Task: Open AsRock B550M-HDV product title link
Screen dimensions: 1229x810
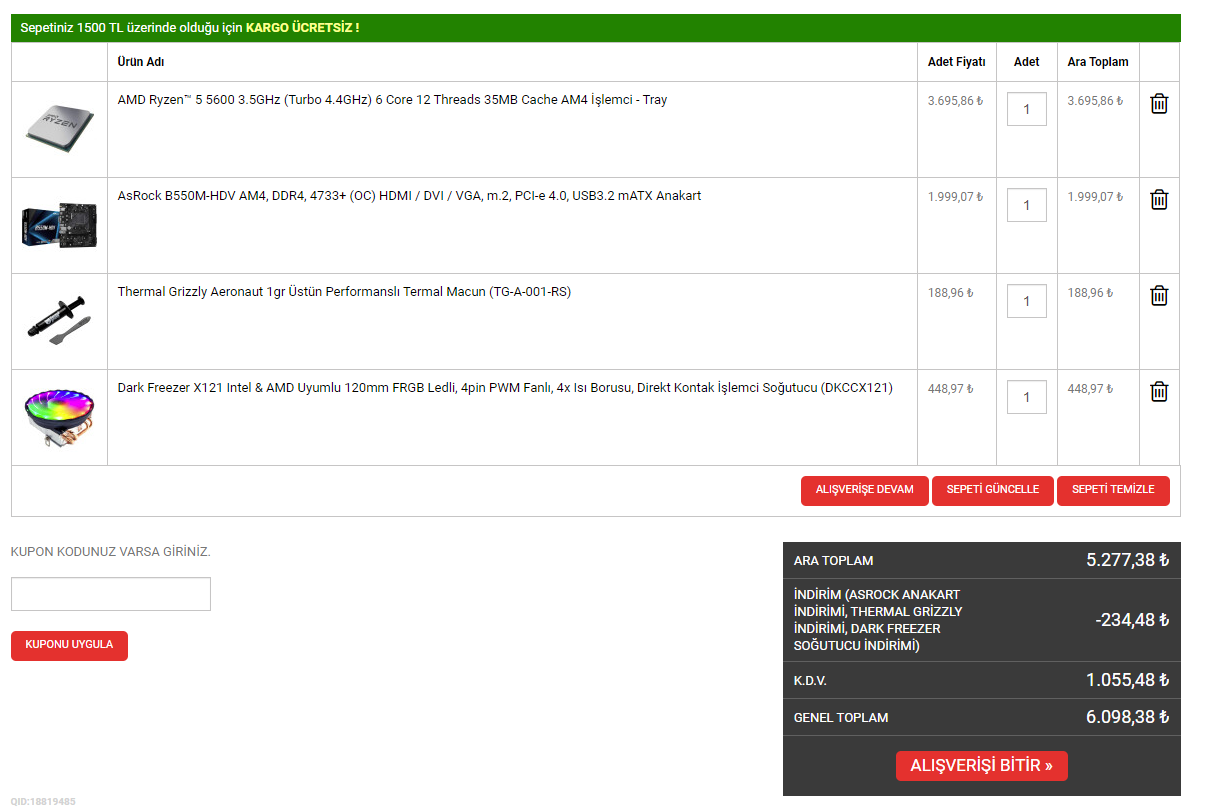Action: [409, 196]
